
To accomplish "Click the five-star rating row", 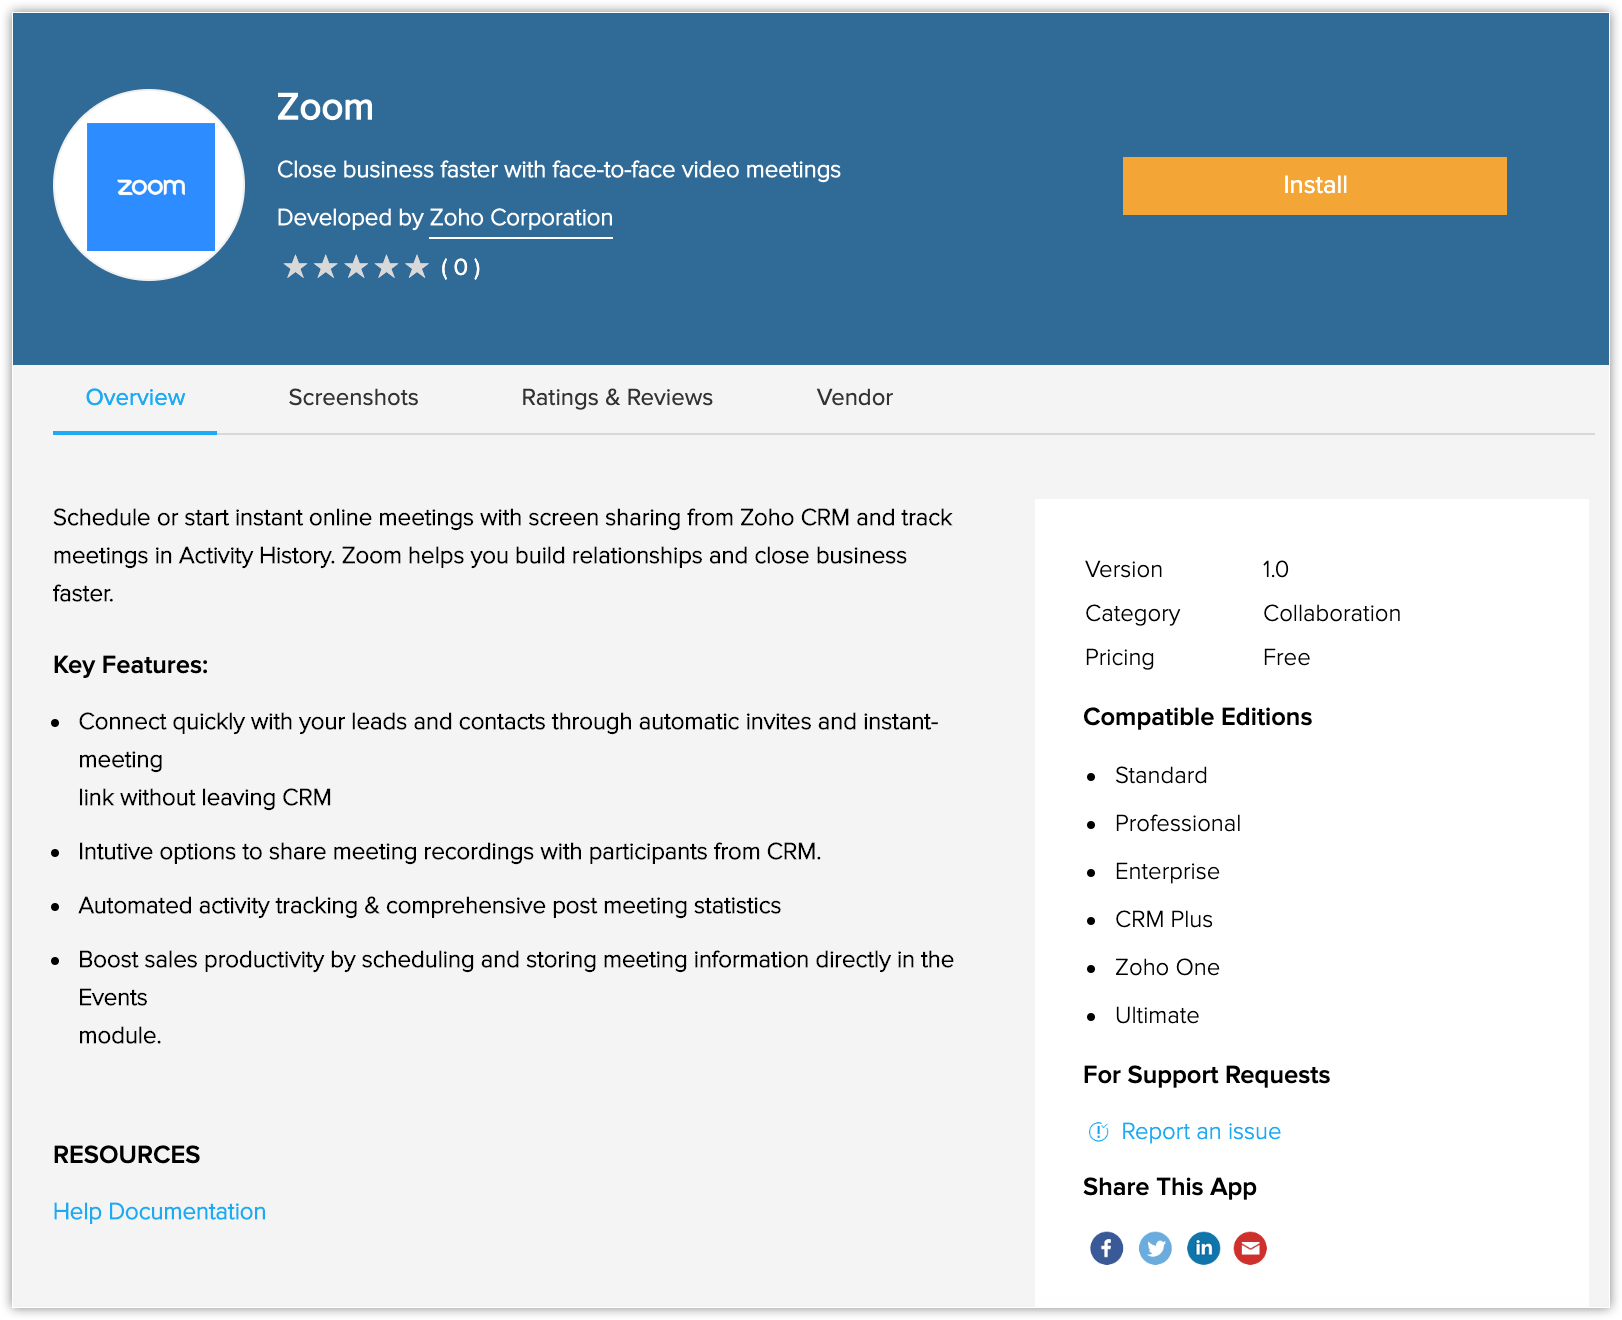I will tap(356, 267).
